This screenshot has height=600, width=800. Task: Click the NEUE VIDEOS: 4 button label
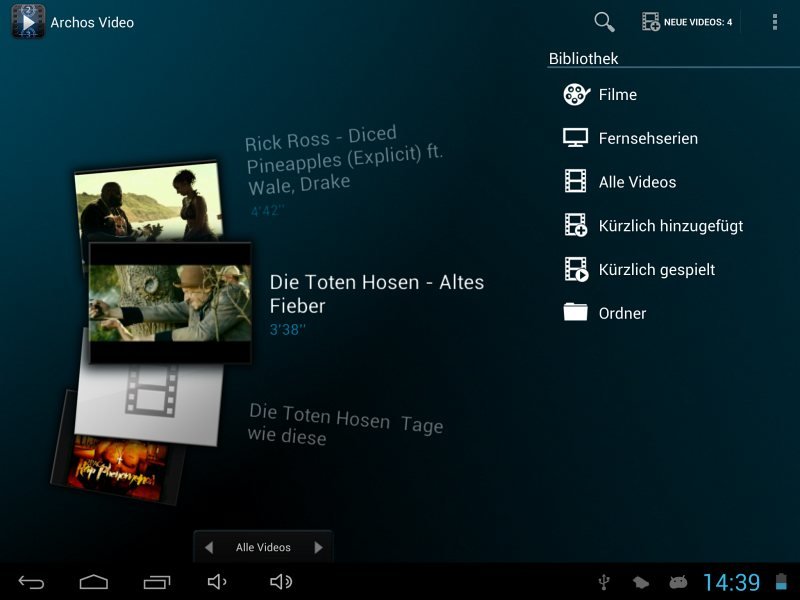point(697,22)
